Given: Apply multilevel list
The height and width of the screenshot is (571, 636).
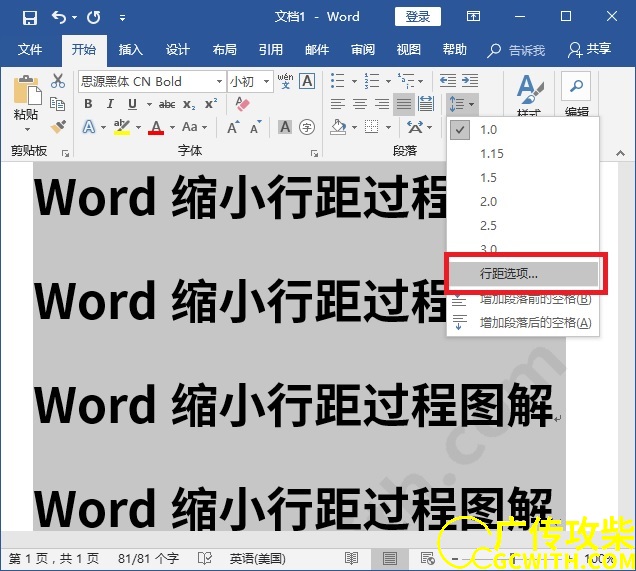Looking at the screenshot, I should (x=406, y=81).
